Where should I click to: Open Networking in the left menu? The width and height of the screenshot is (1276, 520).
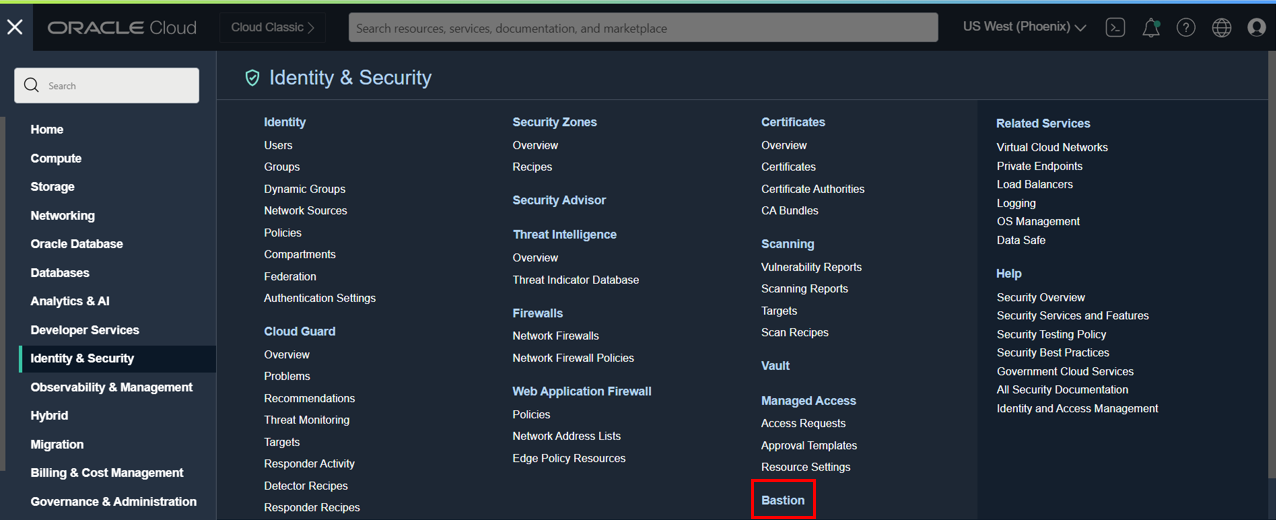[x=62, y=215]
